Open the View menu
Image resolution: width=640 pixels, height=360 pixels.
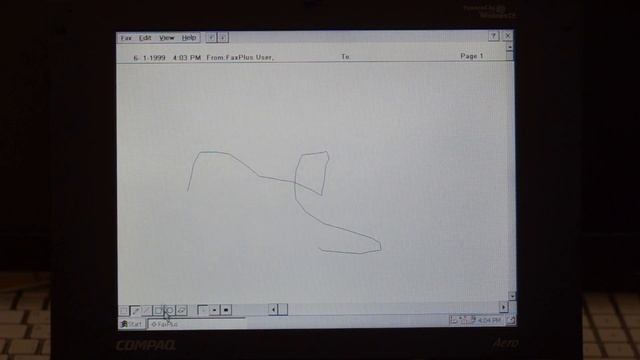coord(167,38)
